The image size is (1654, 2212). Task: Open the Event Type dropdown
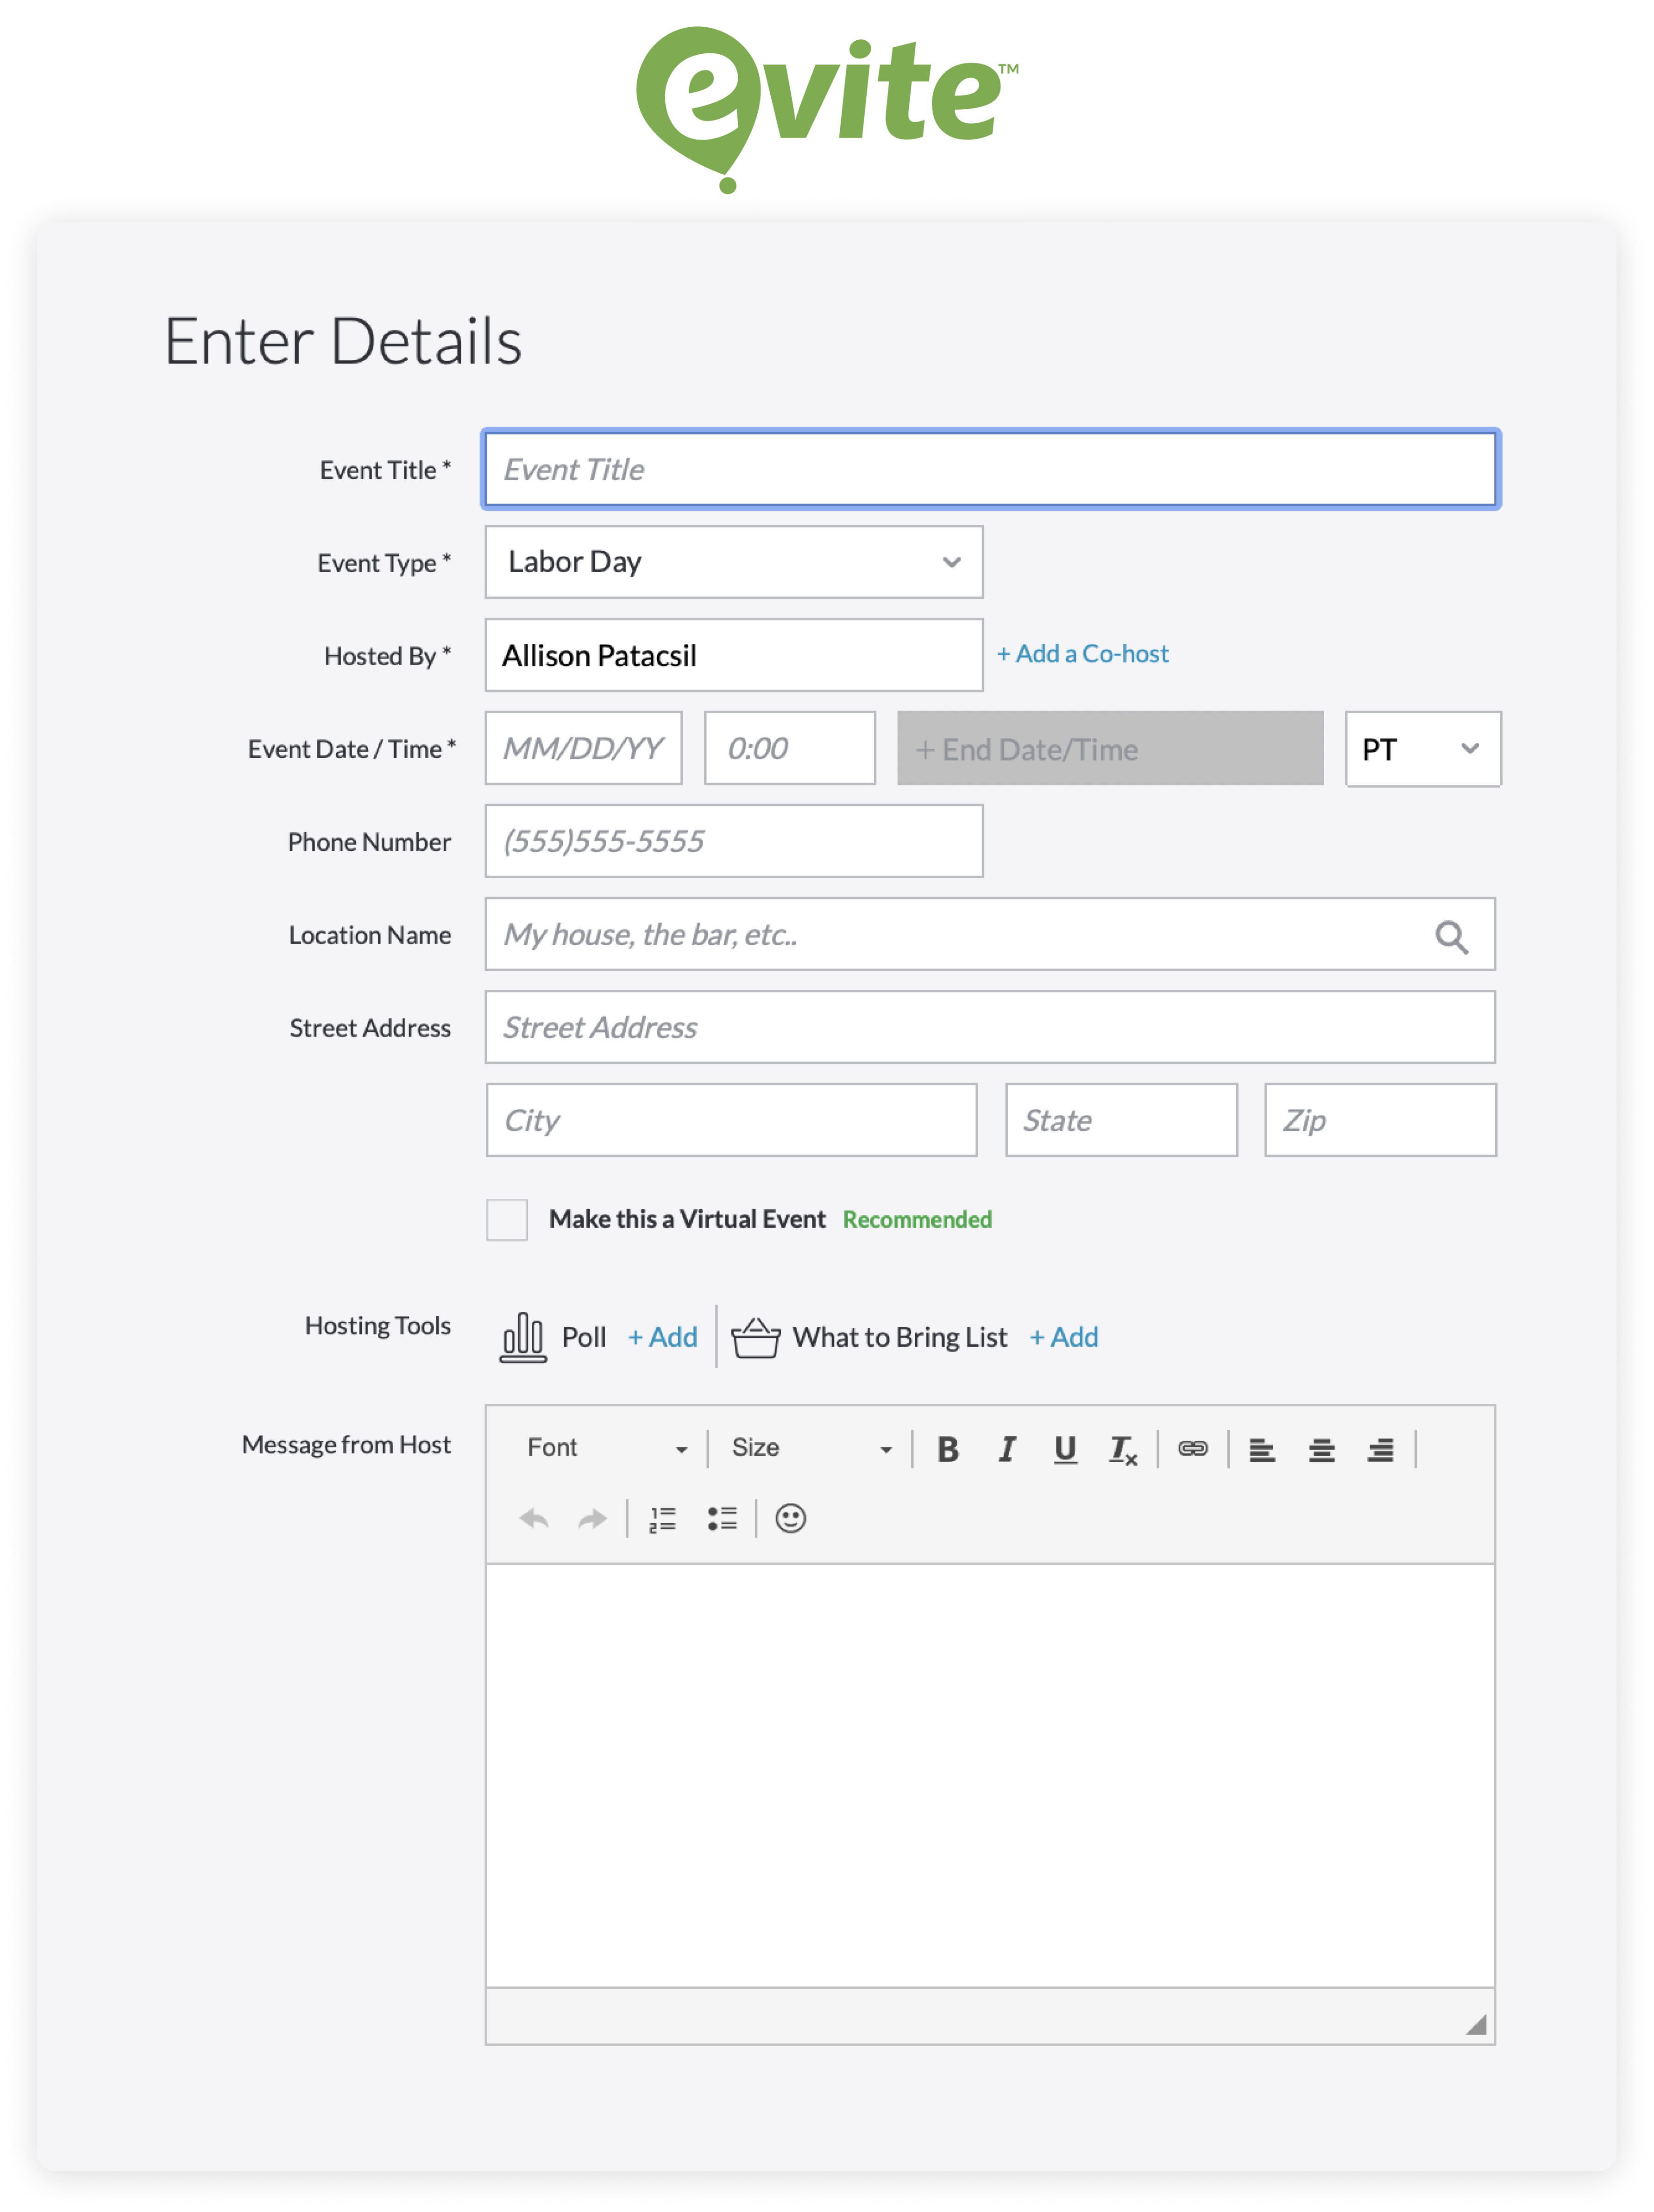pyautogui.click(x=734, y=562)
